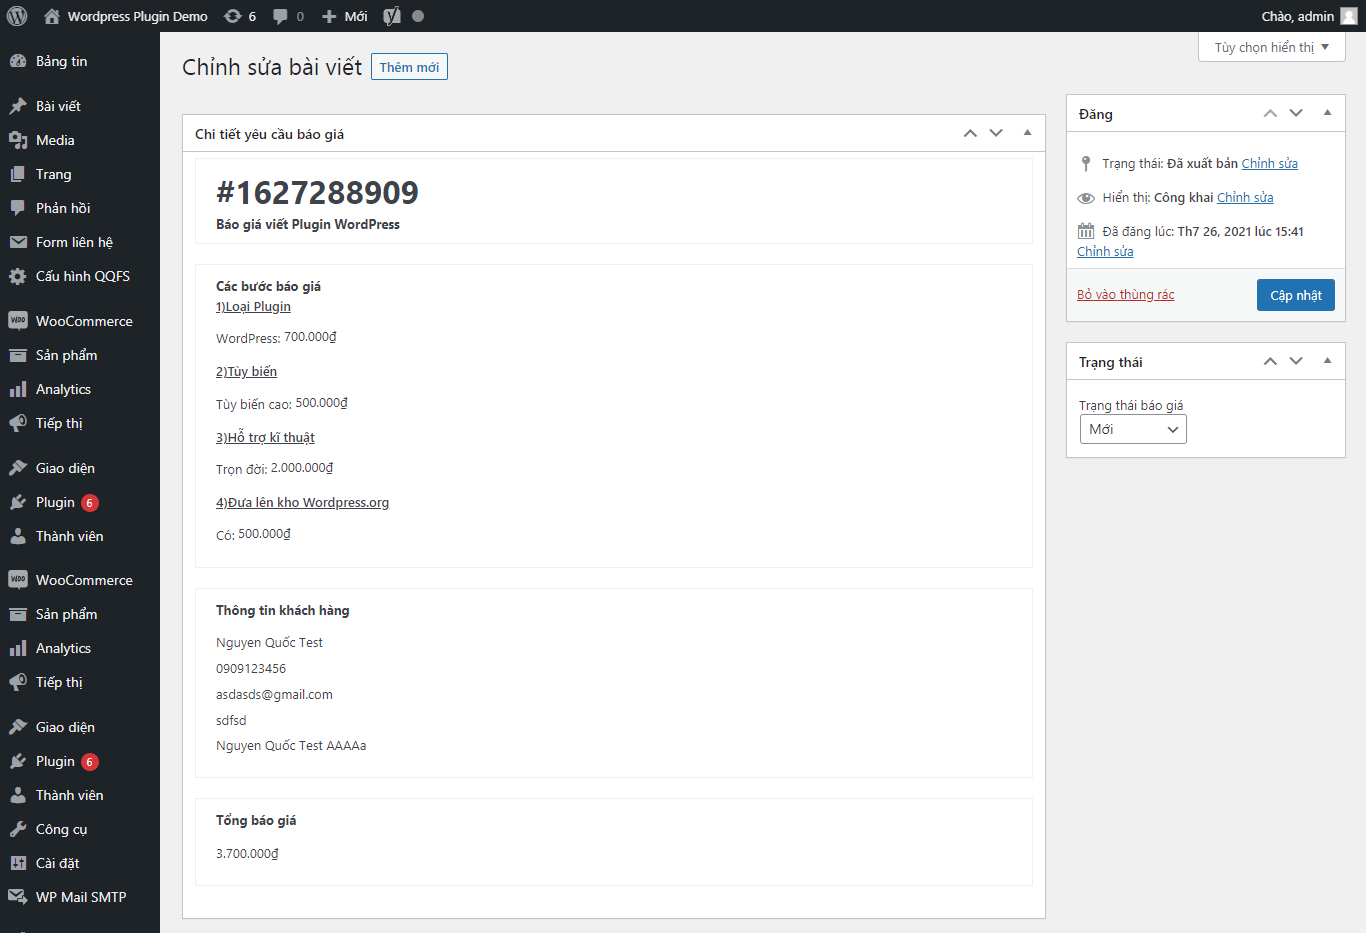
Task: Click the 4)Đưa lên kho Wordpress.org heading
Action: coord(302,502)
